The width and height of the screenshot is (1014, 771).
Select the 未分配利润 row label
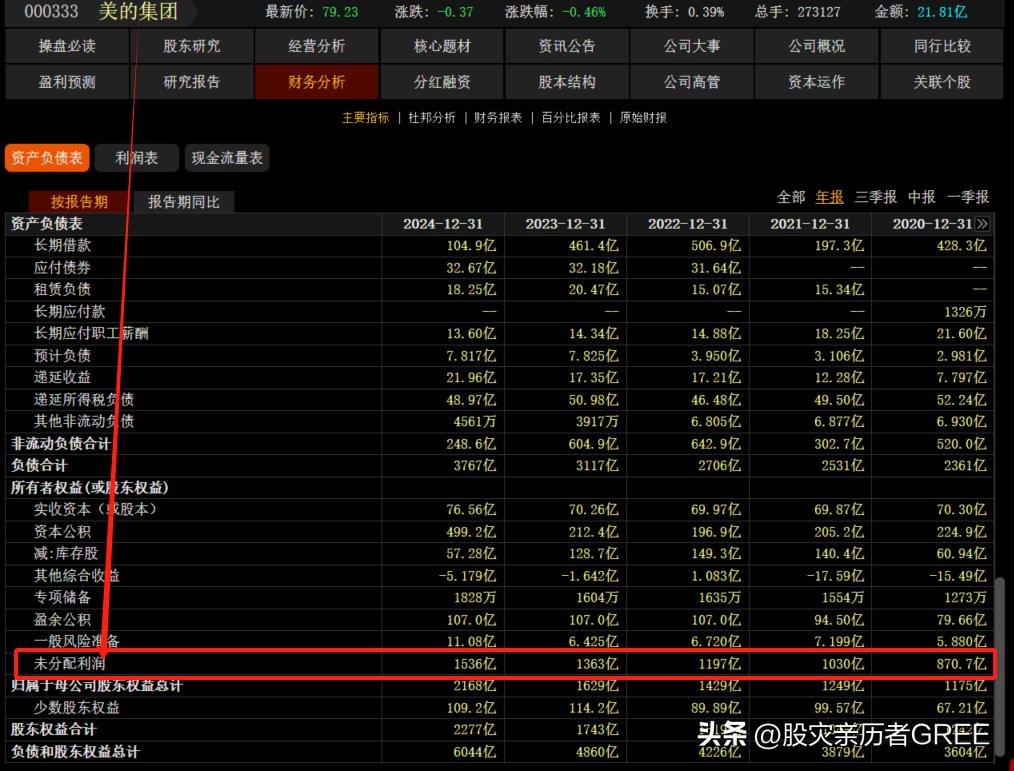tap(70, 664)
